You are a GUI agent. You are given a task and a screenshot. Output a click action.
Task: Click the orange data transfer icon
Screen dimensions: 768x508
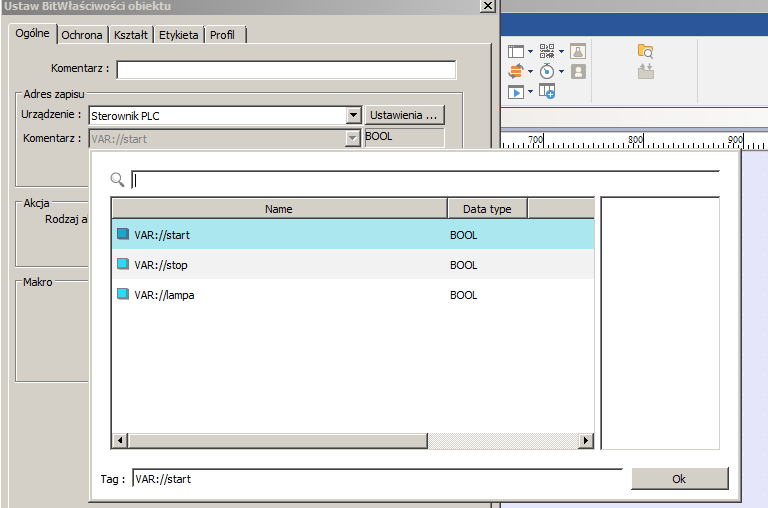516,71
